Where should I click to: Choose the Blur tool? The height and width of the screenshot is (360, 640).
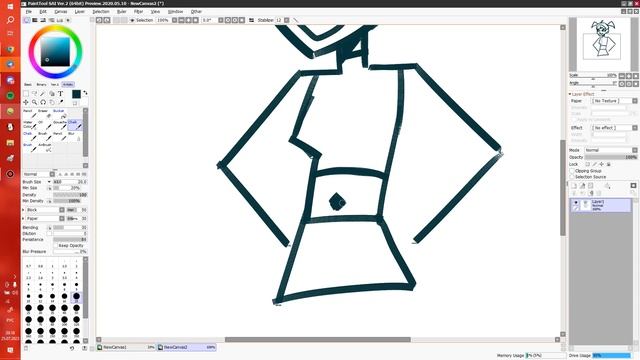coord(75,136)
